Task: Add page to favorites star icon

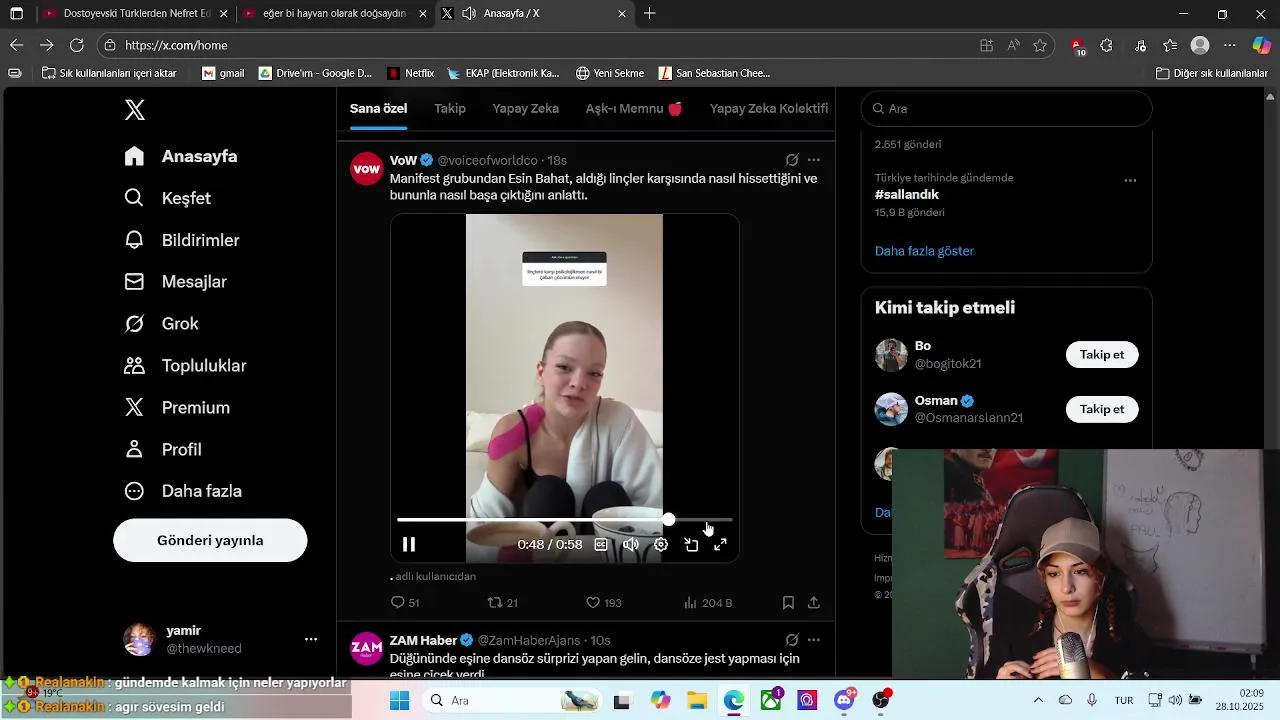Action: [x=1040, y=45]
